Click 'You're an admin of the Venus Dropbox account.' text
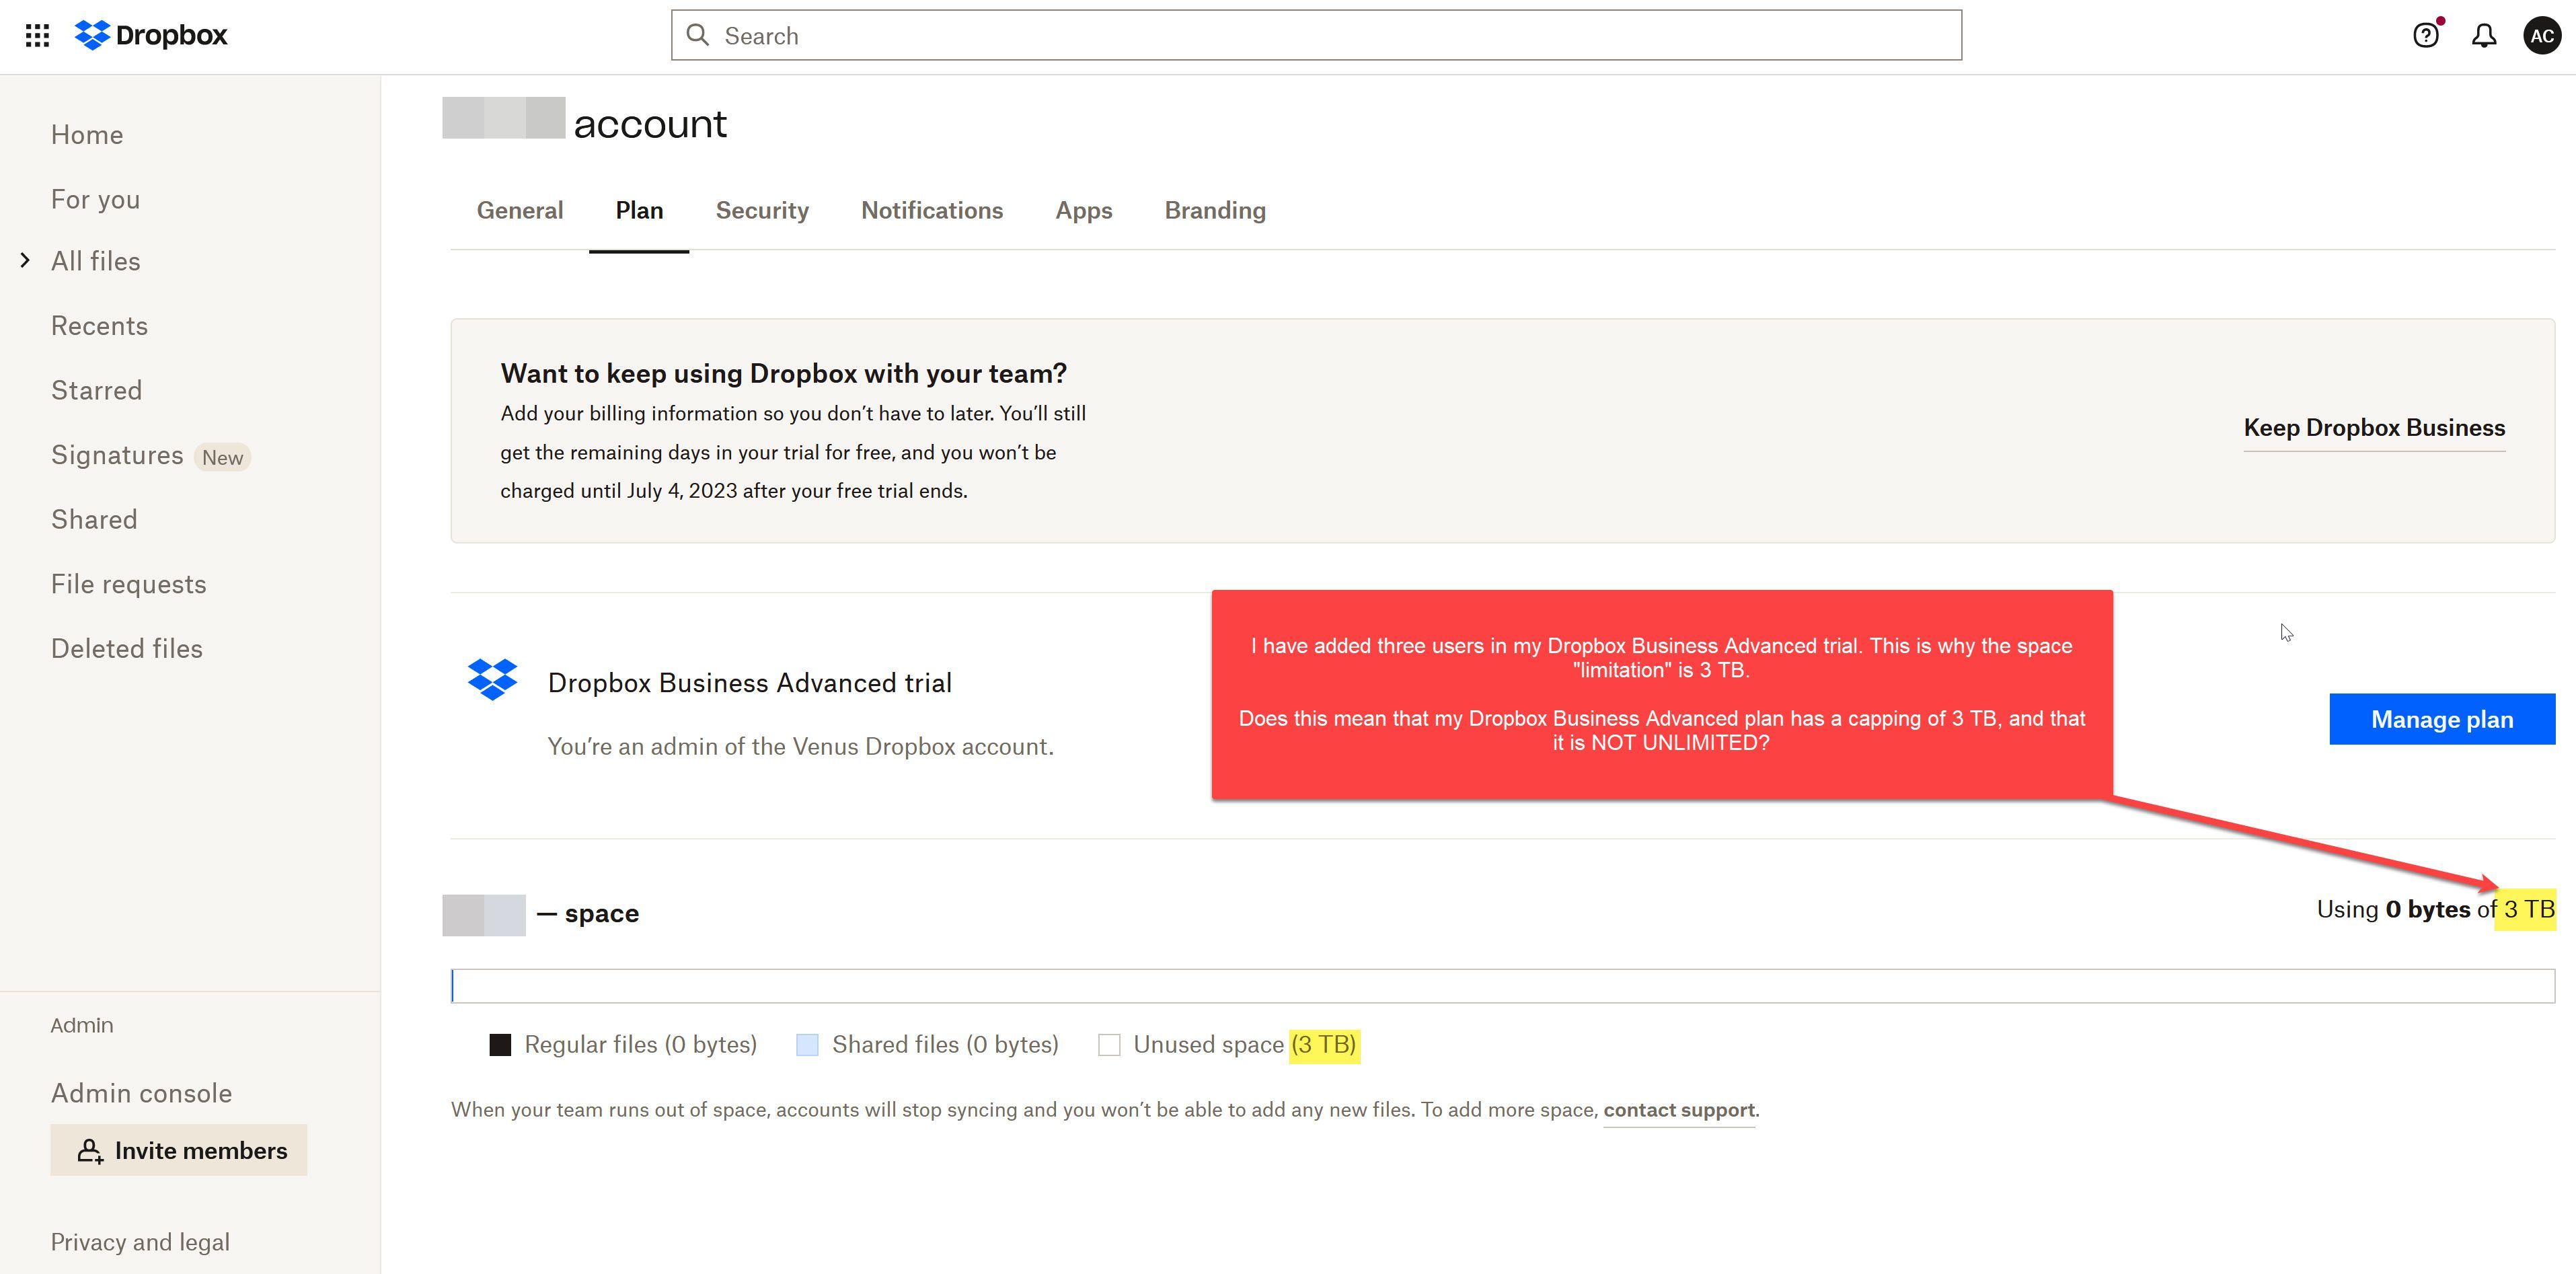2576x1274 pixels. 800,747
